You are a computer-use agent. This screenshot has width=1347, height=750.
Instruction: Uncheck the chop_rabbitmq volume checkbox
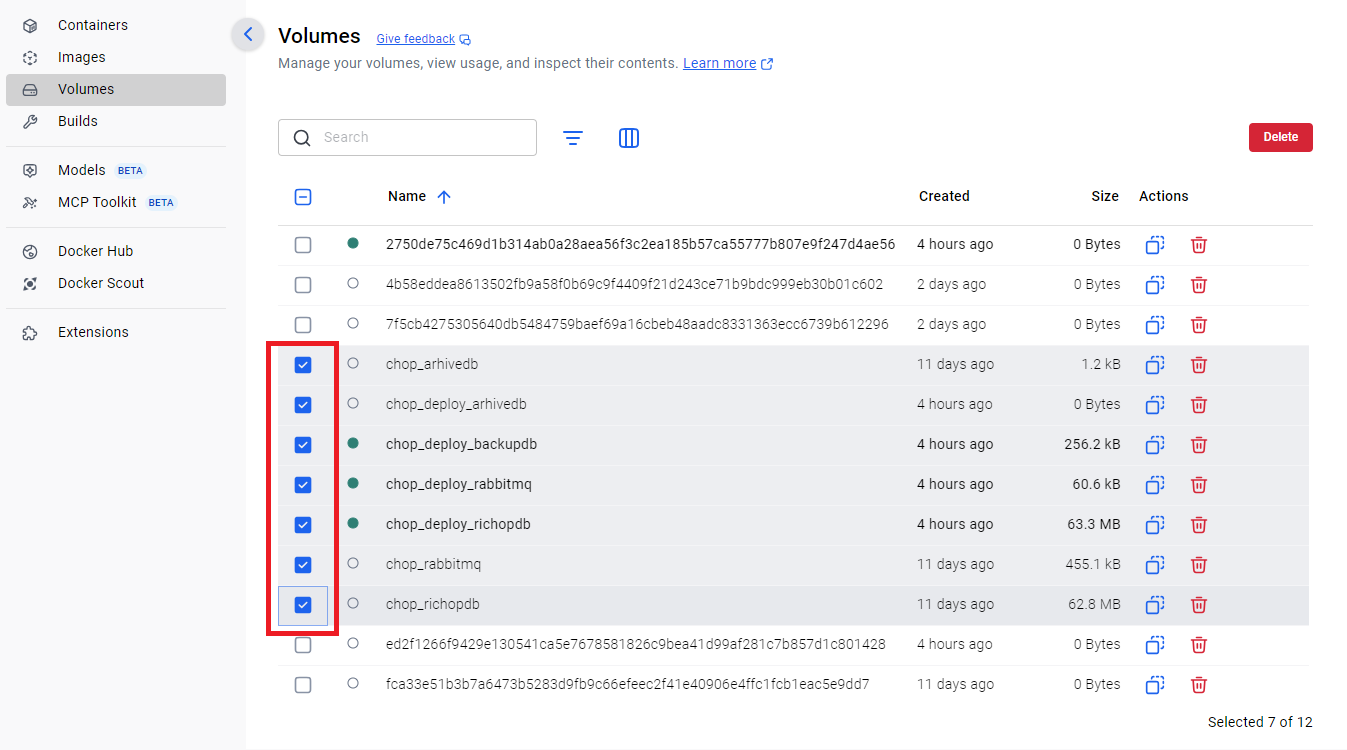[303, 565]
